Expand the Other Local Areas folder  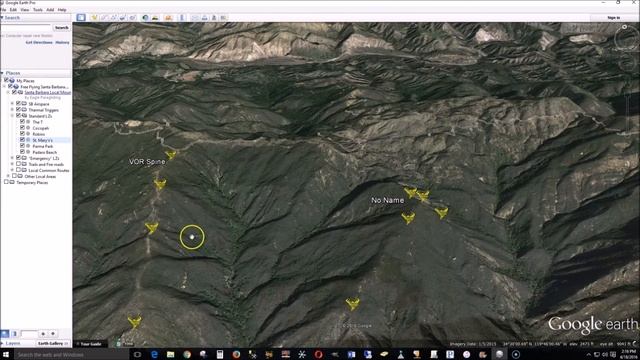(x=8, y=176)
